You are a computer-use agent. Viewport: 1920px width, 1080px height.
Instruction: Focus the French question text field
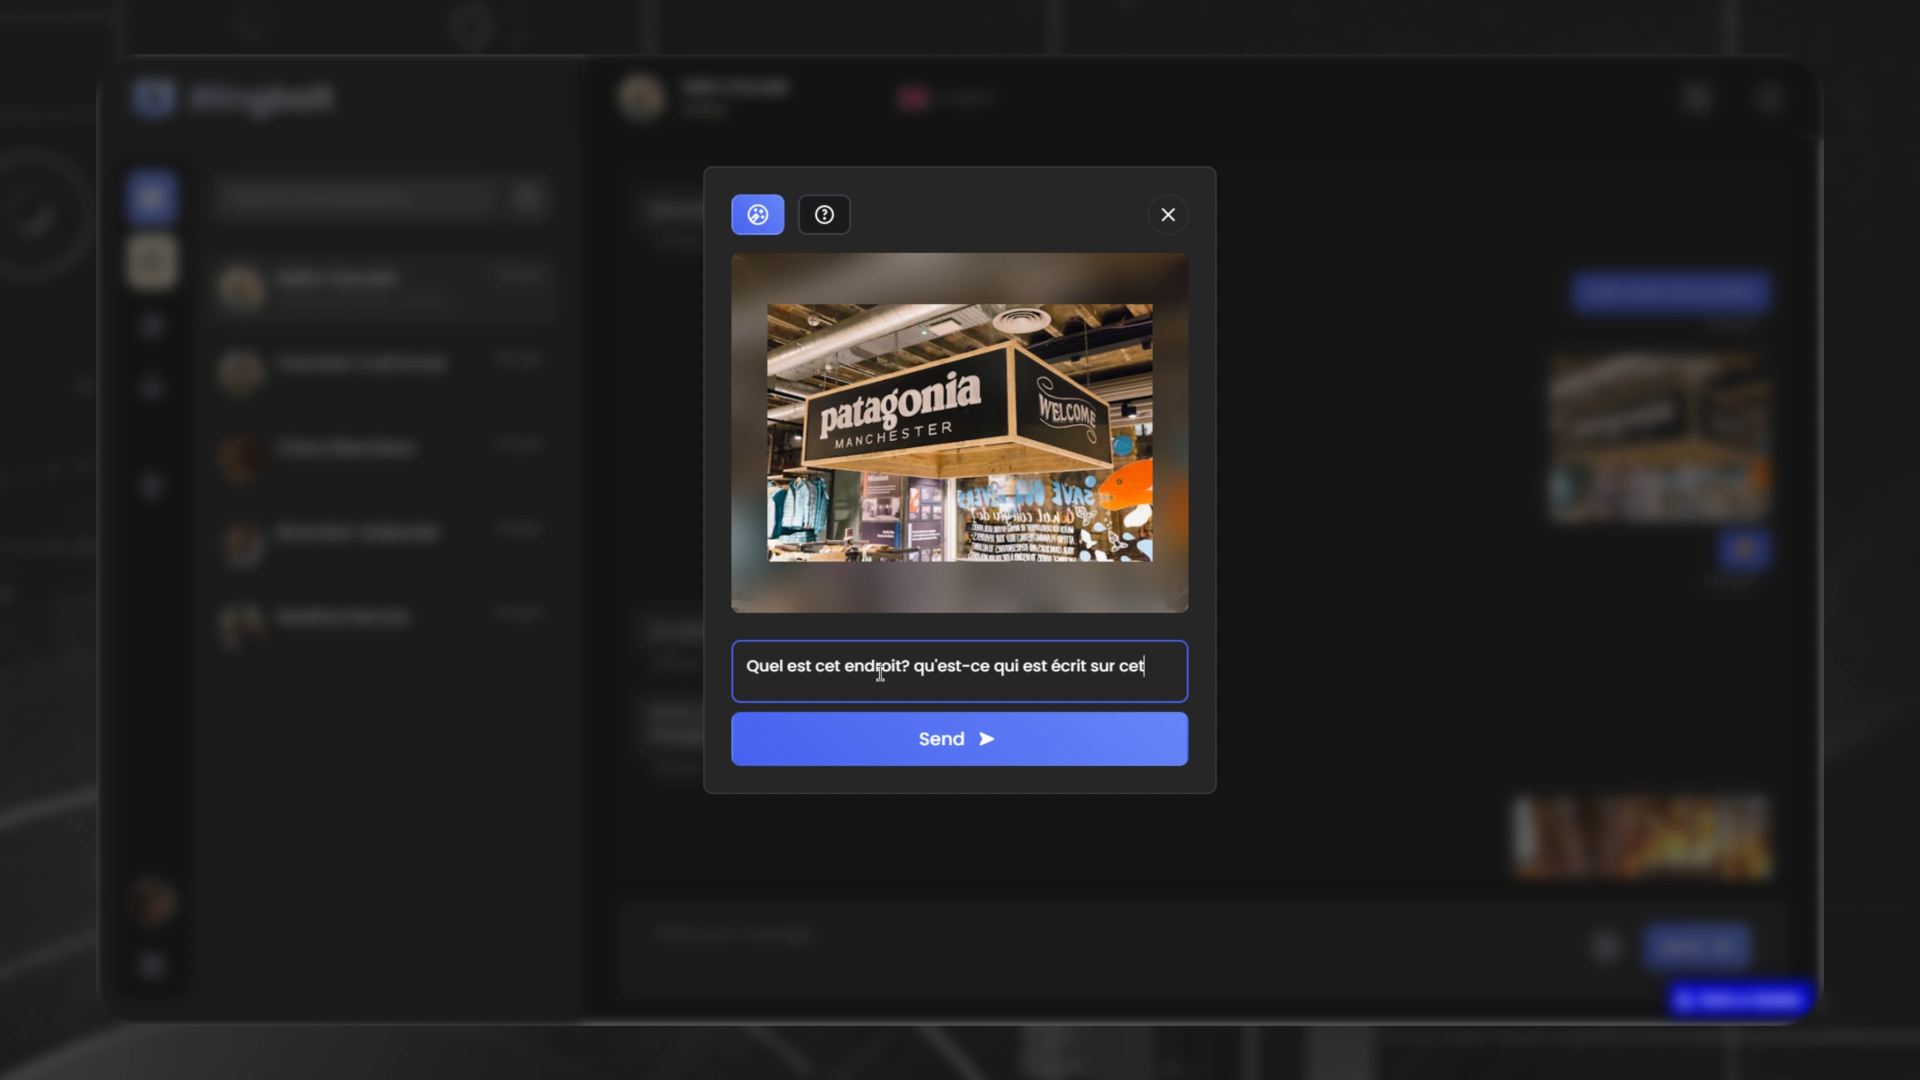pyautogui.click(x=959, y=671)
